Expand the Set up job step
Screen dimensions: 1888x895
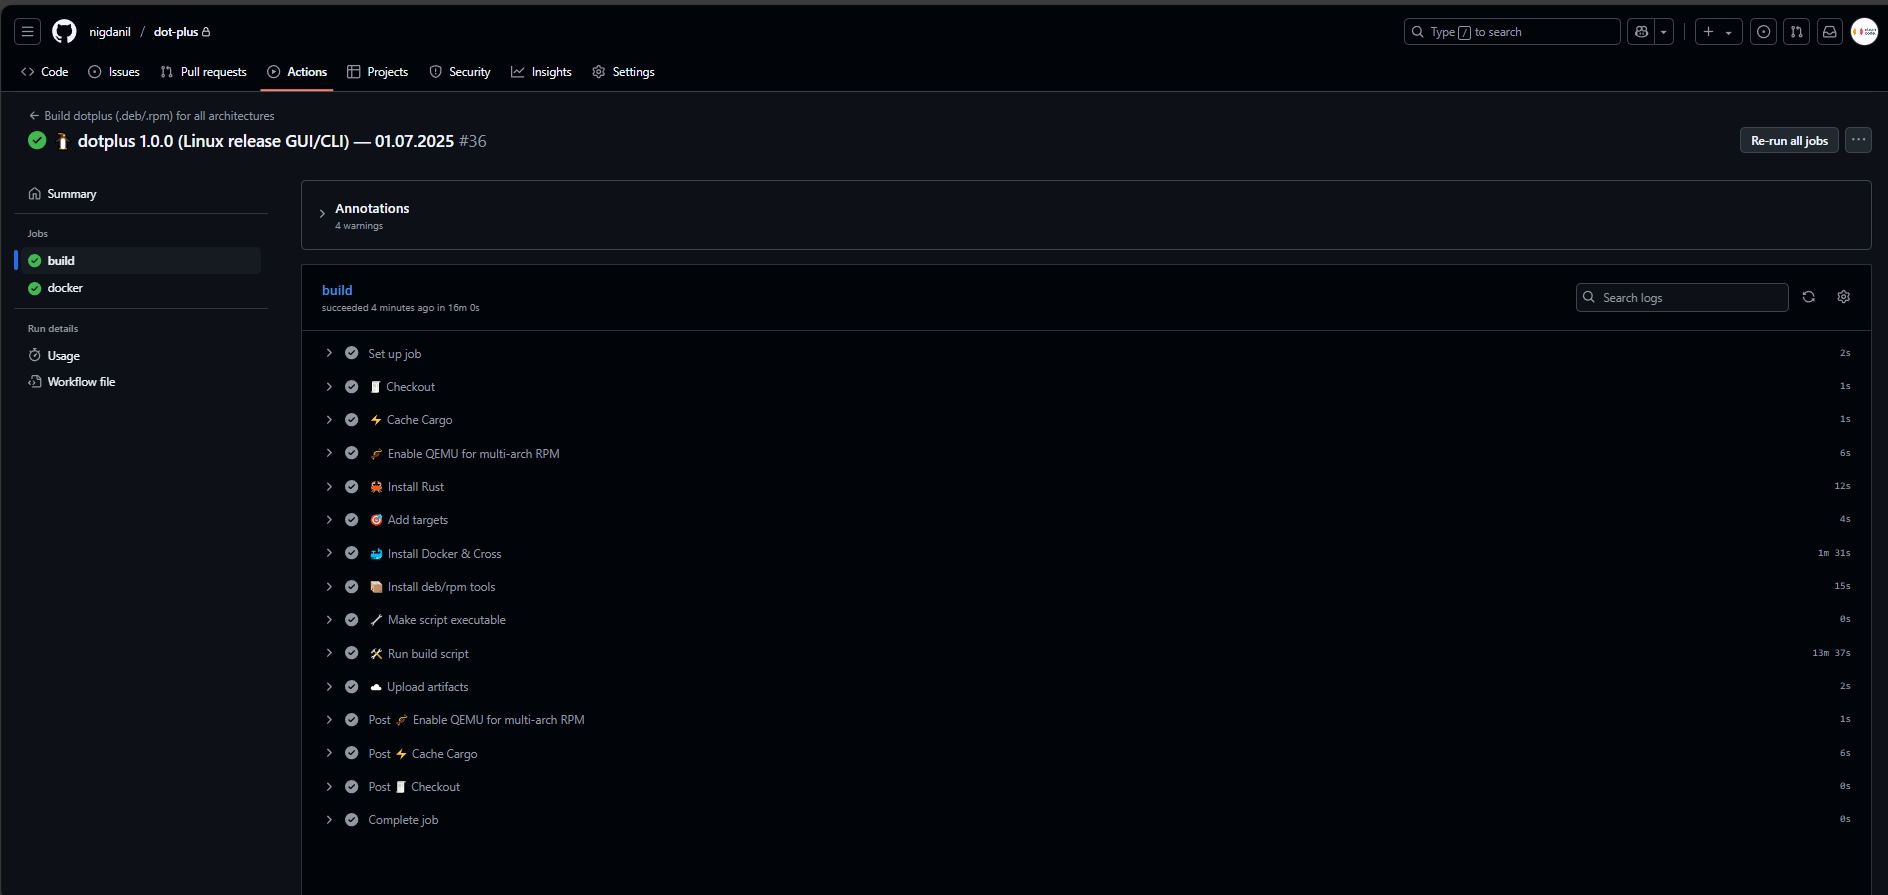[1086, 354]
